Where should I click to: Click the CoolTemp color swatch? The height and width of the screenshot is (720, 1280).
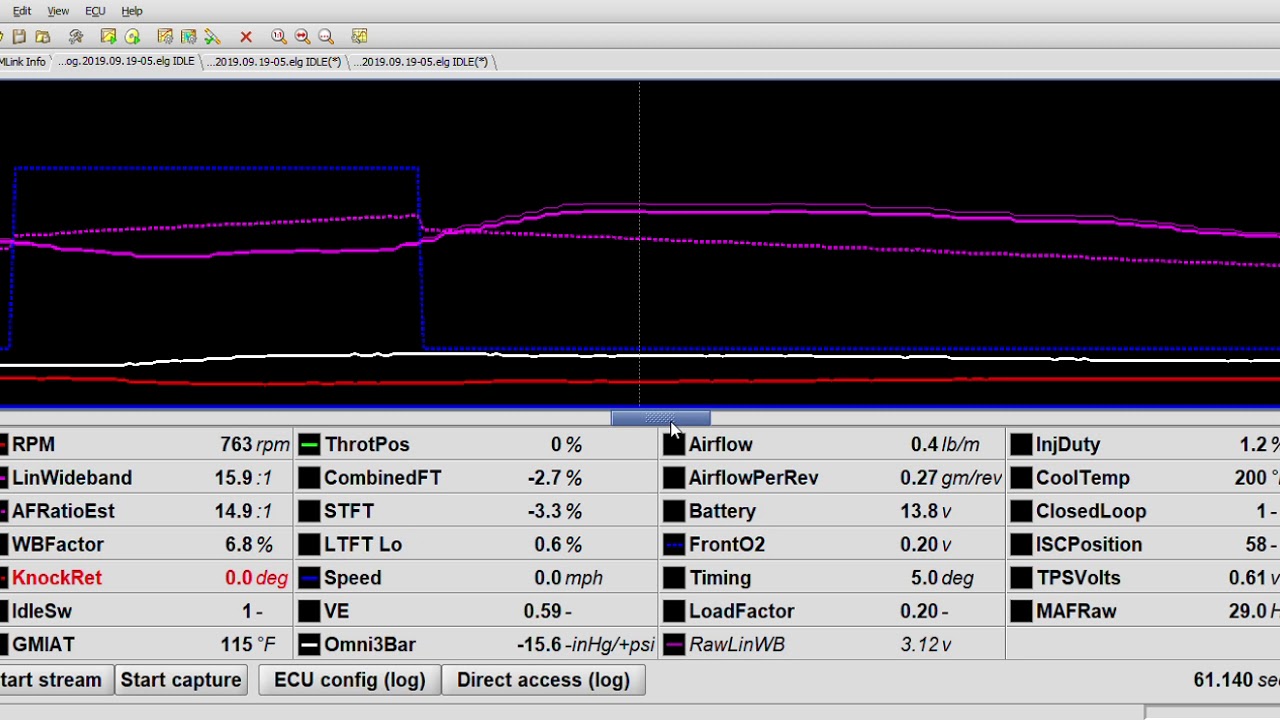1021,478
